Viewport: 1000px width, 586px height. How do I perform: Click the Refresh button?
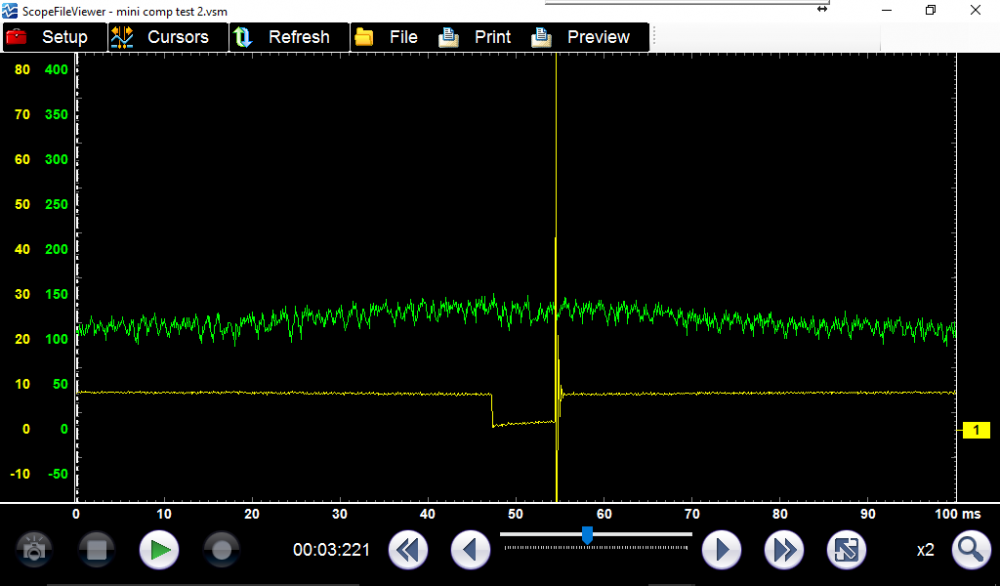[290, 37]
